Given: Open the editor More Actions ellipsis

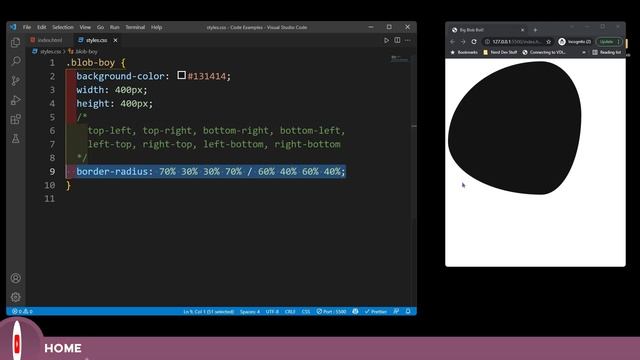Looking at the screenshot, I should coord(408,40).
